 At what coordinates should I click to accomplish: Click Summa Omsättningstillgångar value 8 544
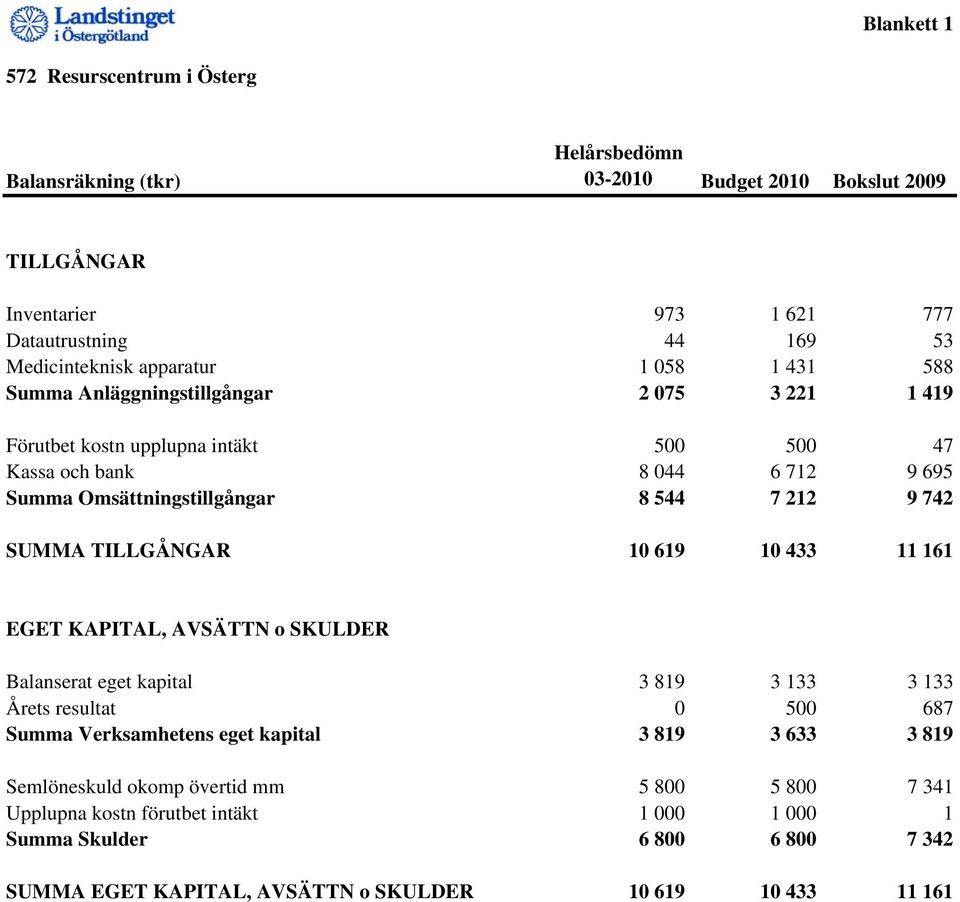point(661,498)
